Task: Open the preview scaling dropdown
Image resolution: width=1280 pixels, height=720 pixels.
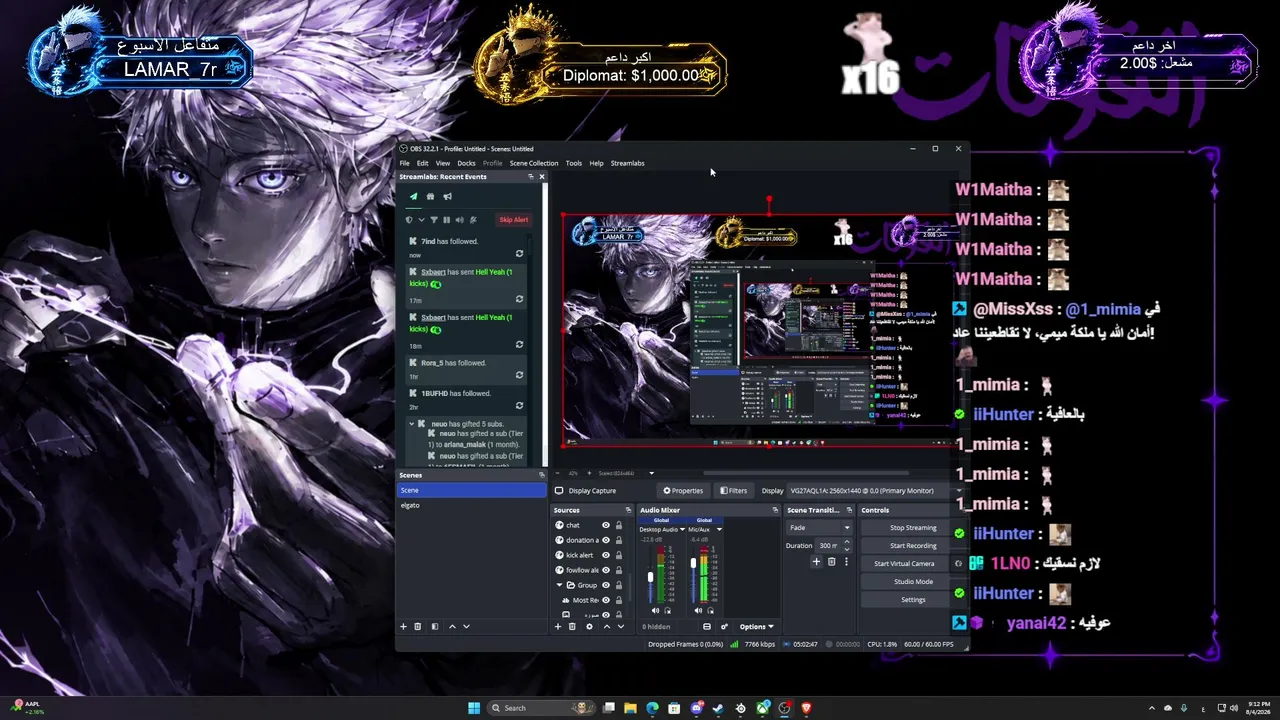Action: (627, 473)
